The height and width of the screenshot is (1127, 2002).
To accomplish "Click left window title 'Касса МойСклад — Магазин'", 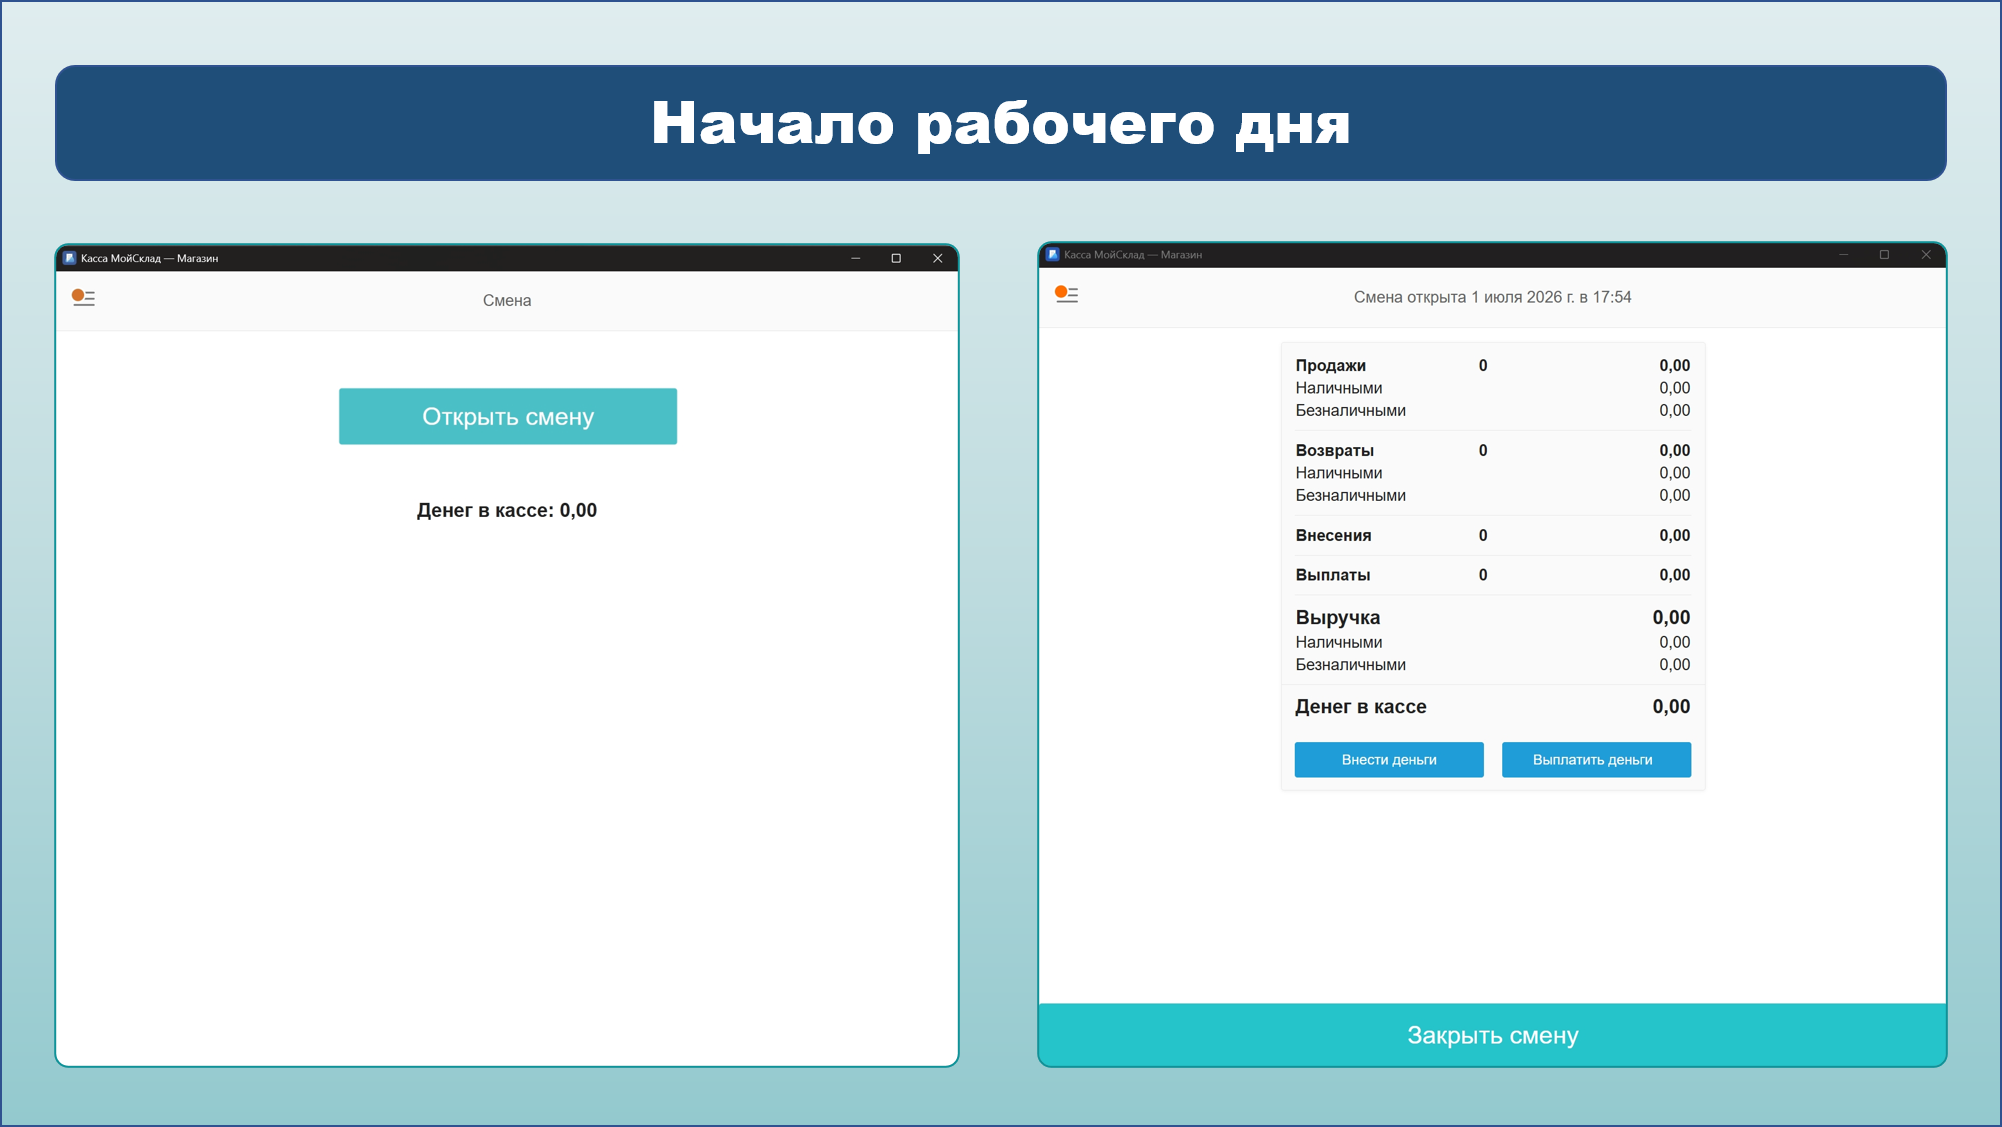I will (149, 258).
